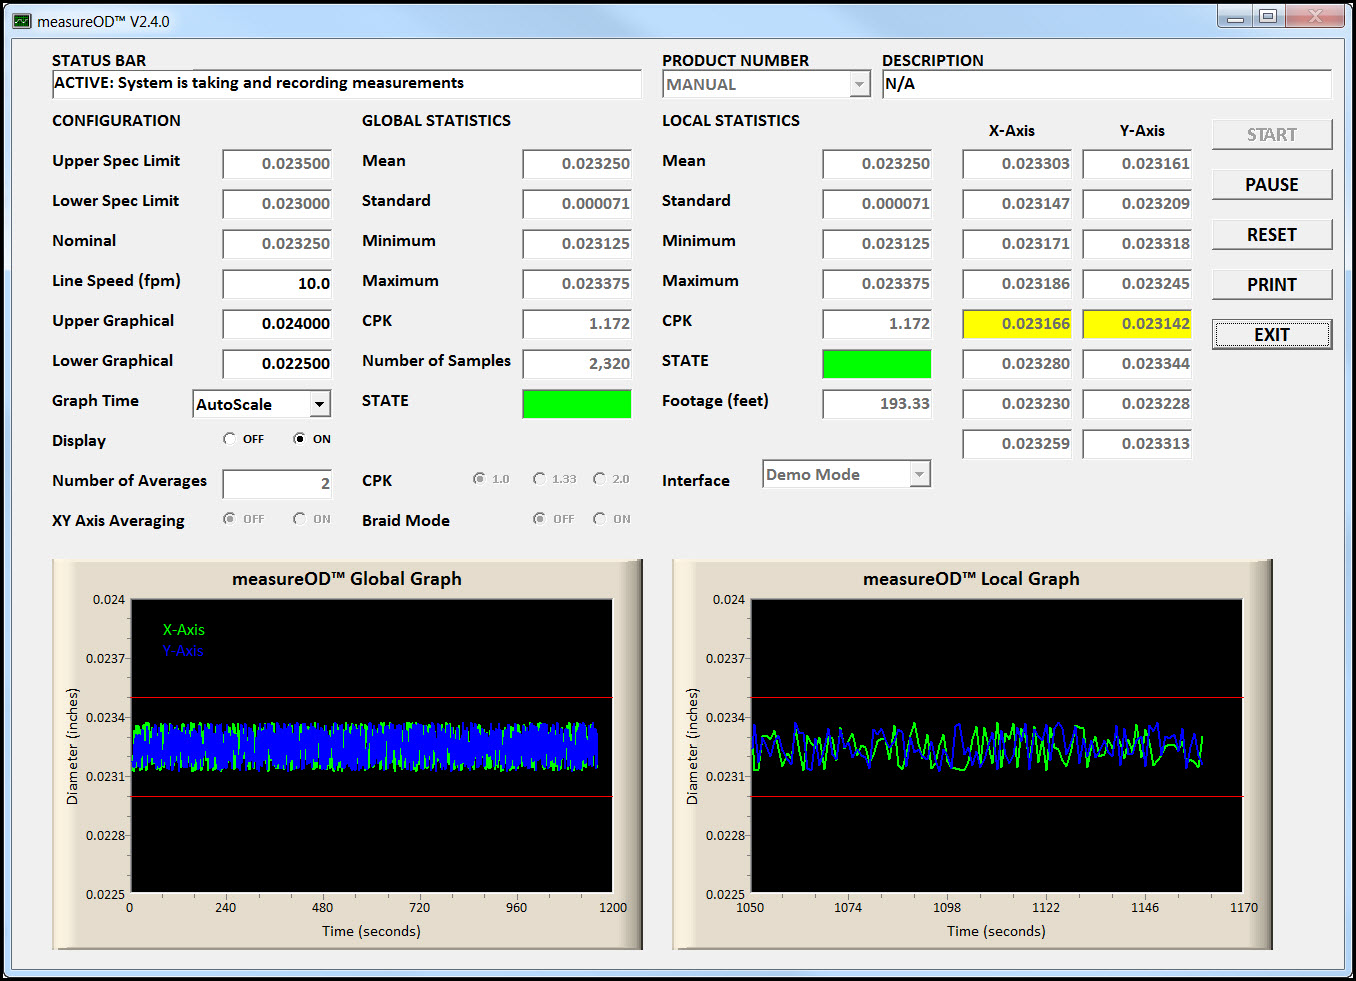This screenshot has width=1356, height=981.
Task: Choose the CPK 1.33 radio option
Action: (x=539, y=479)
